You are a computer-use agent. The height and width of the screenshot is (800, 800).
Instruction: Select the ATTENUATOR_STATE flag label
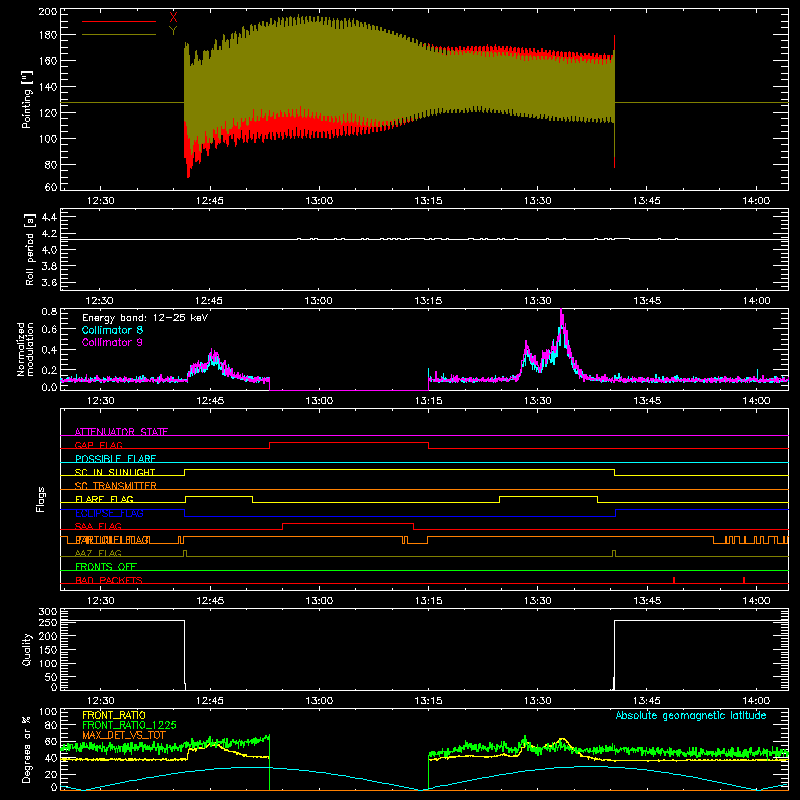[121, 432]
